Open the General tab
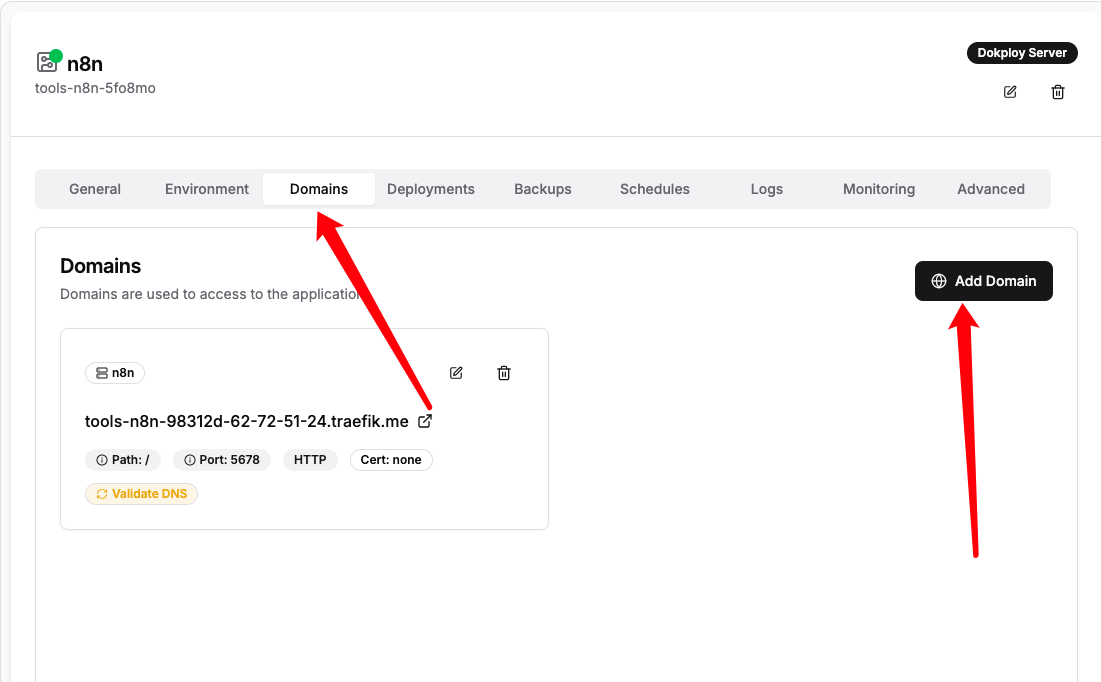 (x=95, y=189)
